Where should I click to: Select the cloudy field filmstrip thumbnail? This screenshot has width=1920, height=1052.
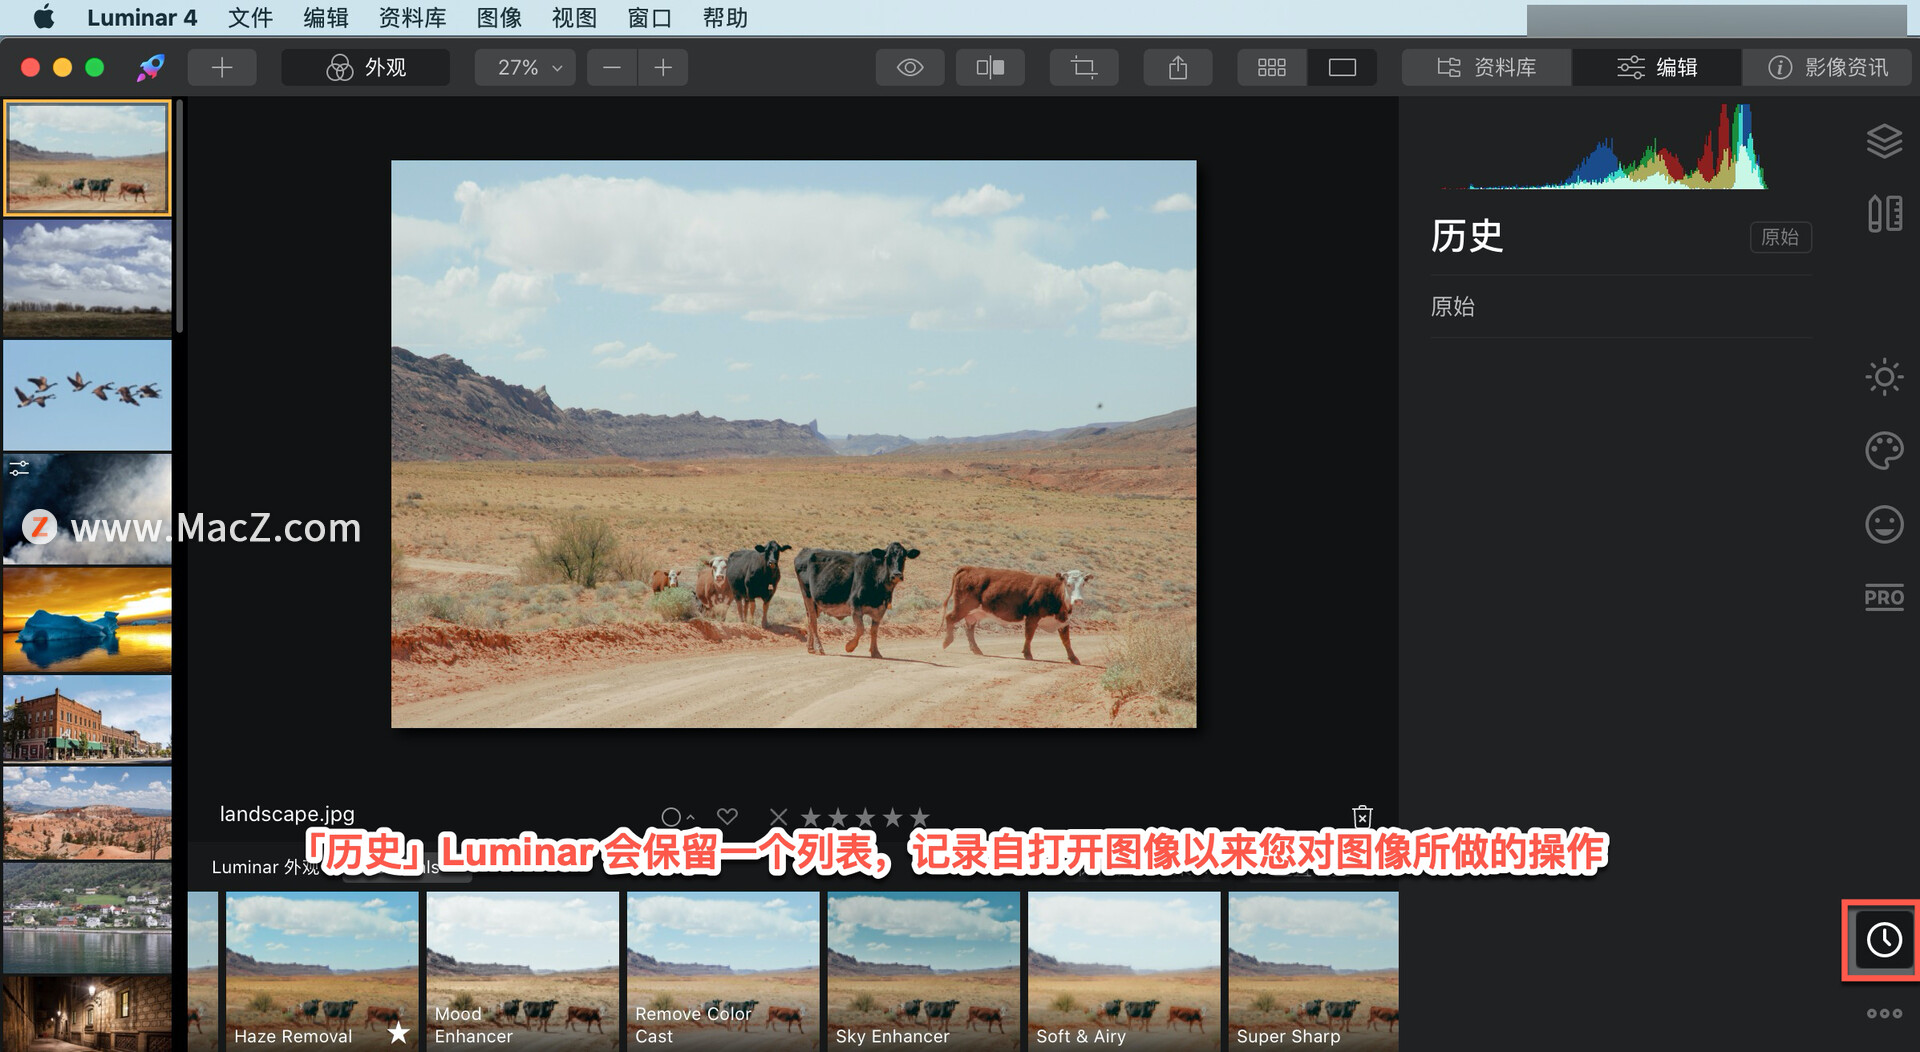tap(88, 278)
